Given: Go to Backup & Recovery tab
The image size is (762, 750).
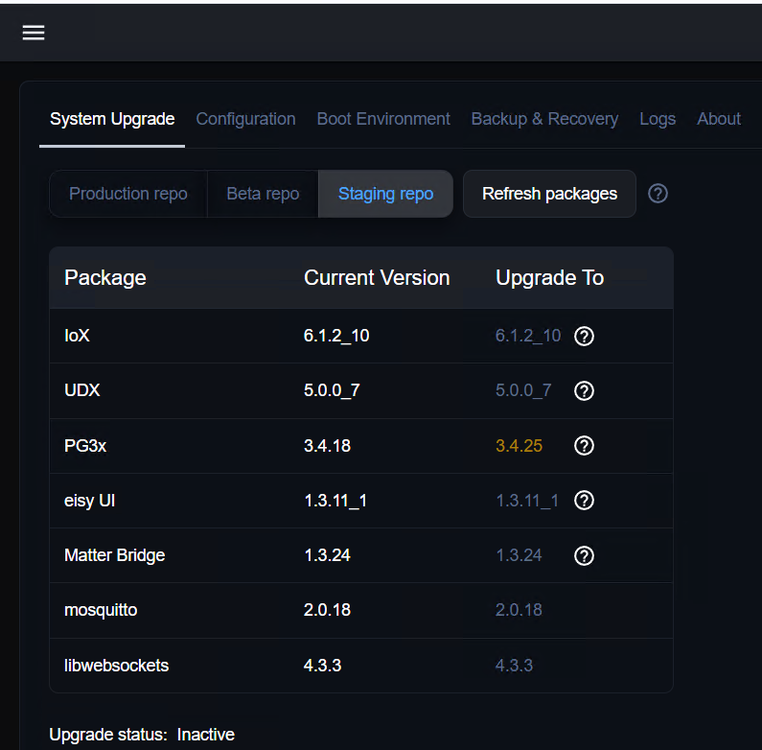Looking at the screenshot, I should click(x=545, y=119).
